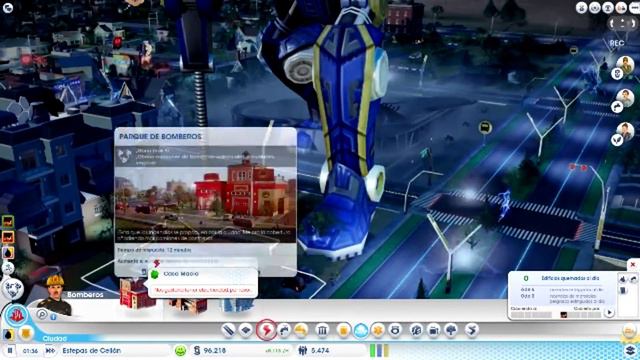This screenshot has height=360, width=640.
Task: Open the Roads build menu icon
Action: (x=229, y=330)
